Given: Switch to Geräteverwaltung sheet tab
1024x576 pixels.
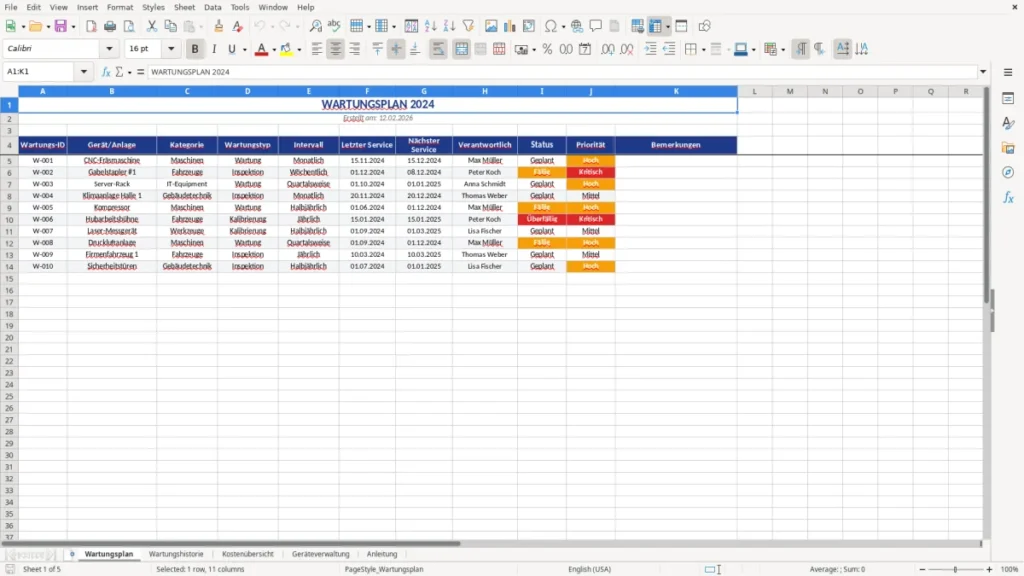Looking at the screenshot, I should (321, 554).
